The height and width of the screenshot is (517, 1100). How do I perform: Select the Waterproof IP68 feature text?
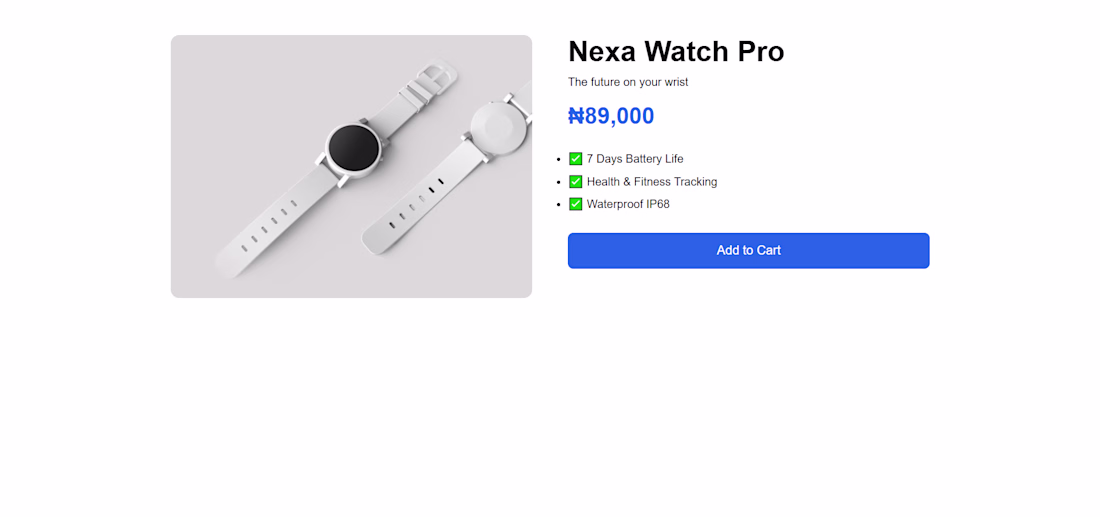628,204
